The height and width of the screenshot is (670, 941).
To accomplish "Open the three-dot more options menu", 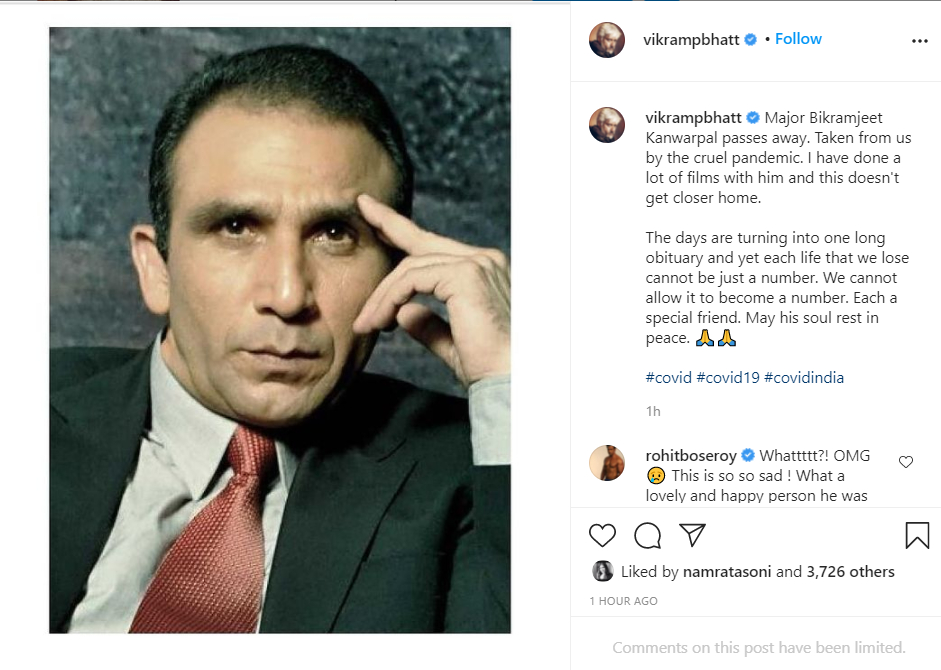I will [x=919, y=41].
